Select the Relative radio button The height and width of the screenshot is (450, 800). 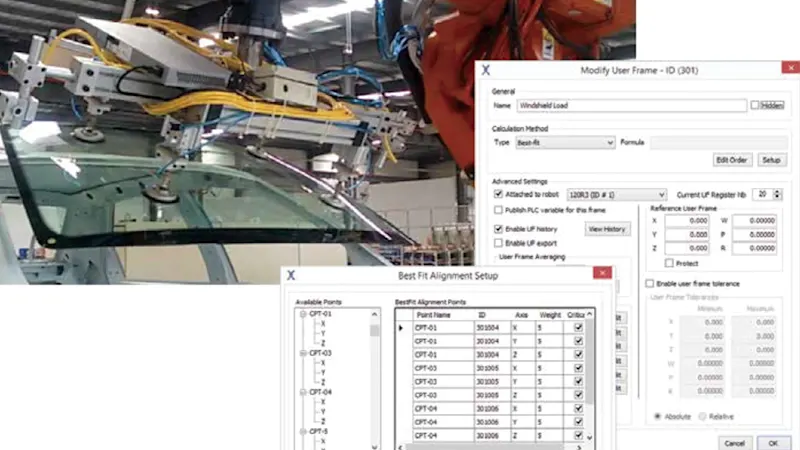(703, 416)
